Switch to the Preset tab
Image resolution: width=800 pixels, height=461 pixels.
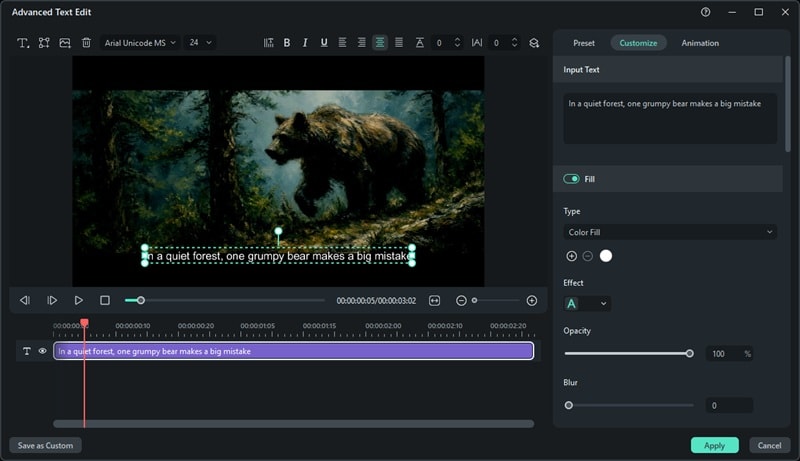584,43
